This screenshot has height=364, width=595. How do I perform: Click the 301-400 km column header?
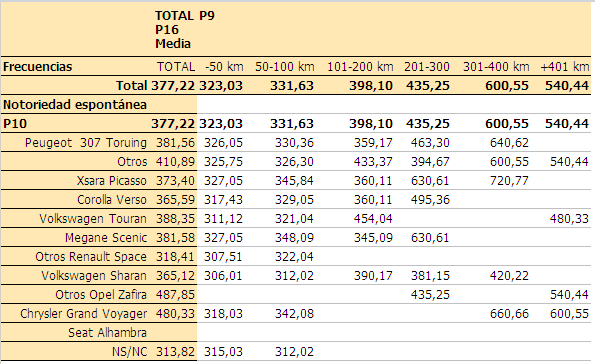click(496, 67)
